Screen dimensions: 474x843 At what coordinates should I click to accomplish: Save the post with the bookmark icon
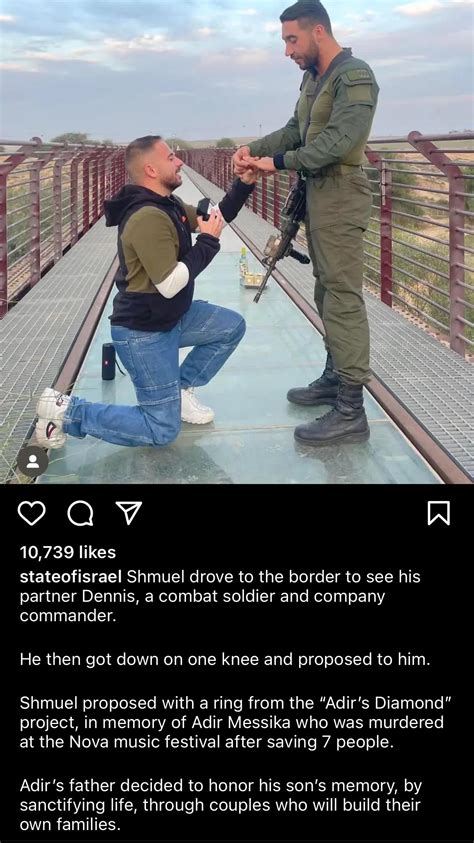point(439,513)
